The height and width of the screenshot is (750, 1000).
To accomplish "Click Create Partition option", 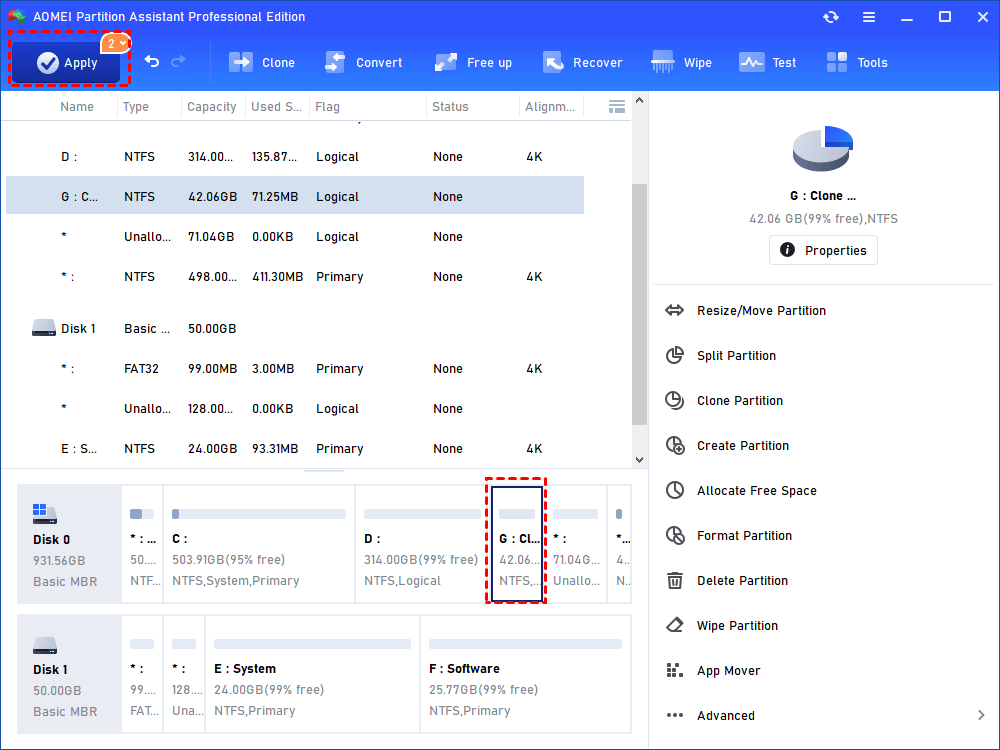I will [742, 446].
